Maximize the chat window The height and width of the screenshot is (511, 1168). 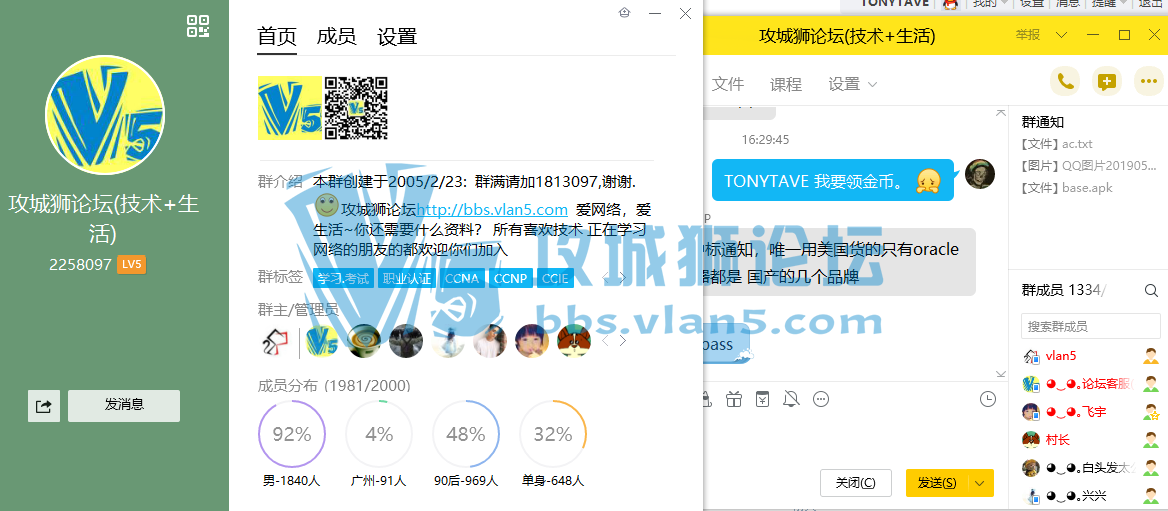1125,35
